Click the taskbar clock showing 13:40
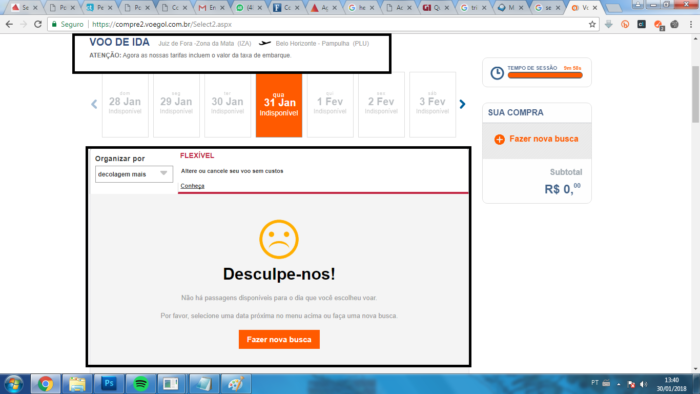The height and width of the screenshot is (394, 700). 671,384
